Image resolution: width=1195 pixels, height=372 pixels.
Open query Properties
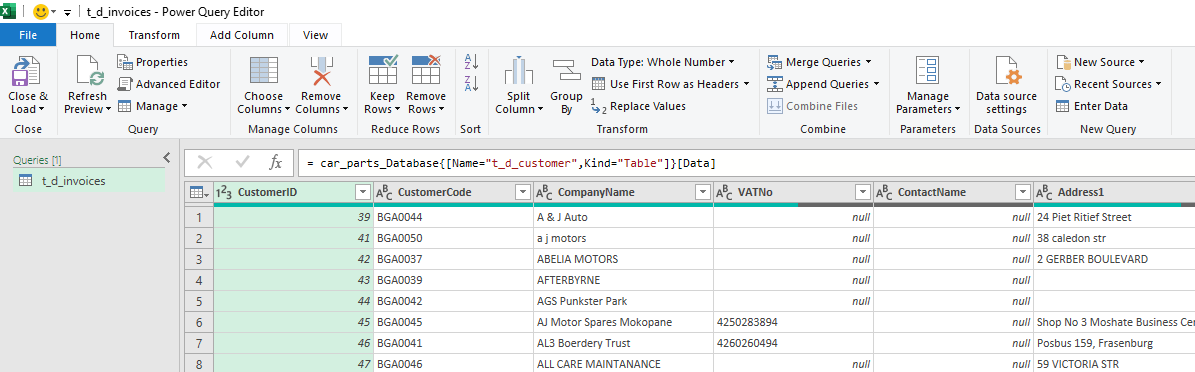click(x=152, y=62)
